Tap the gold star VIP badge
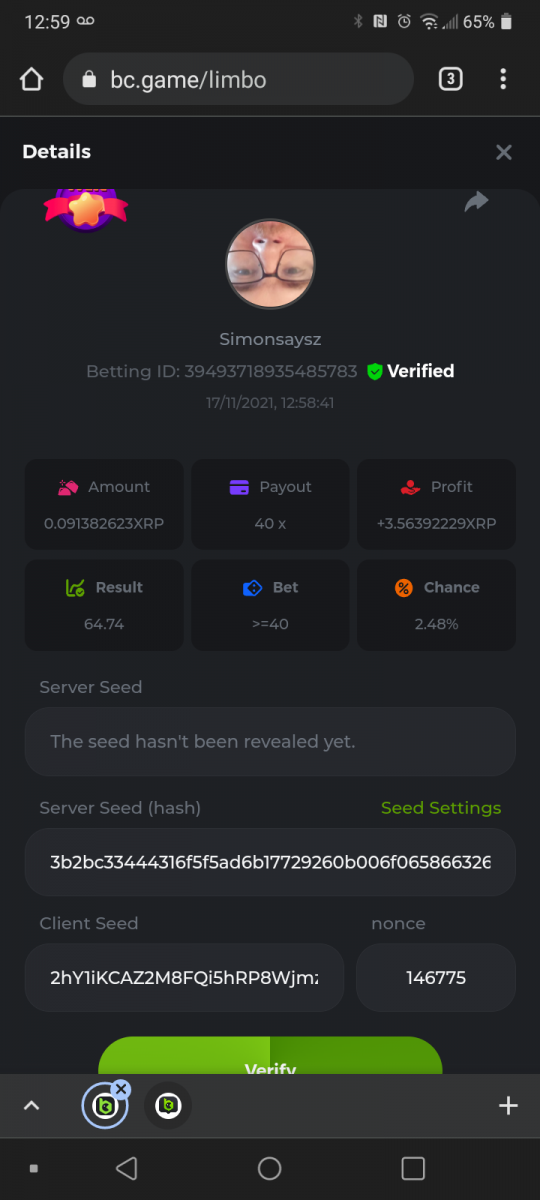This screenshot has width=540, height=1200. pos(86,208)
